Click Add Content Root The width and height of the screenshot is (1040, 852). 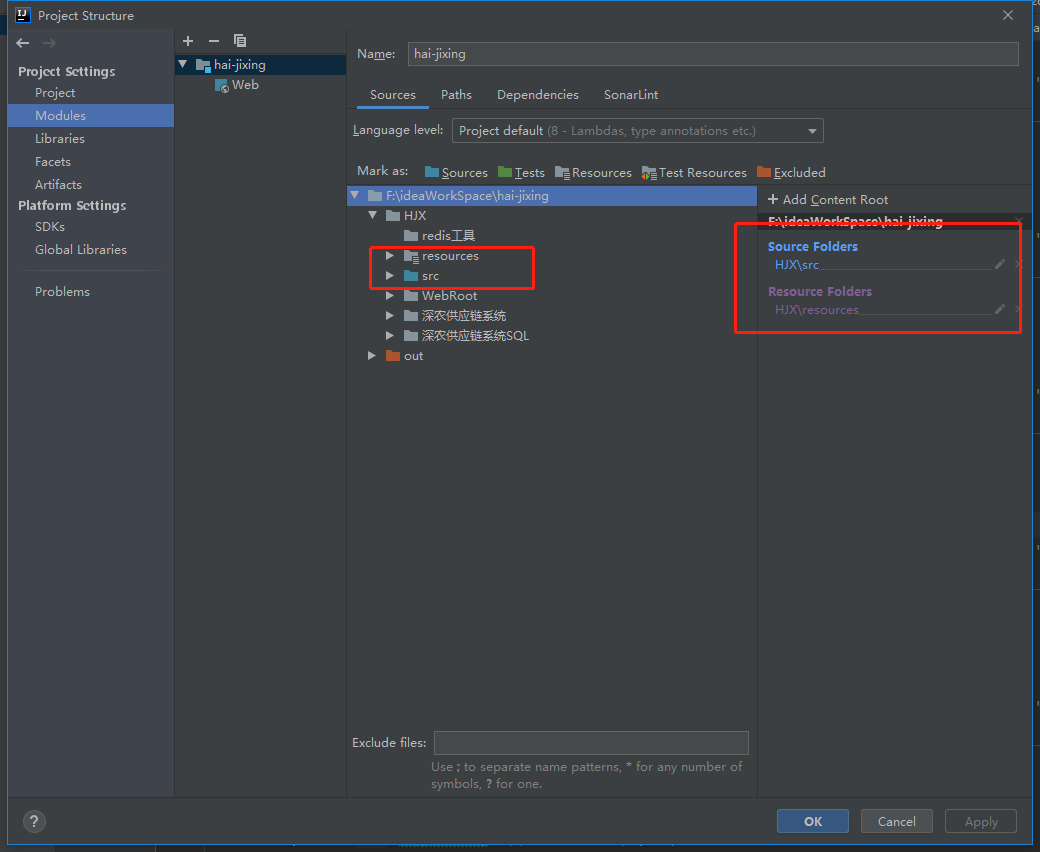pos(828,200)
